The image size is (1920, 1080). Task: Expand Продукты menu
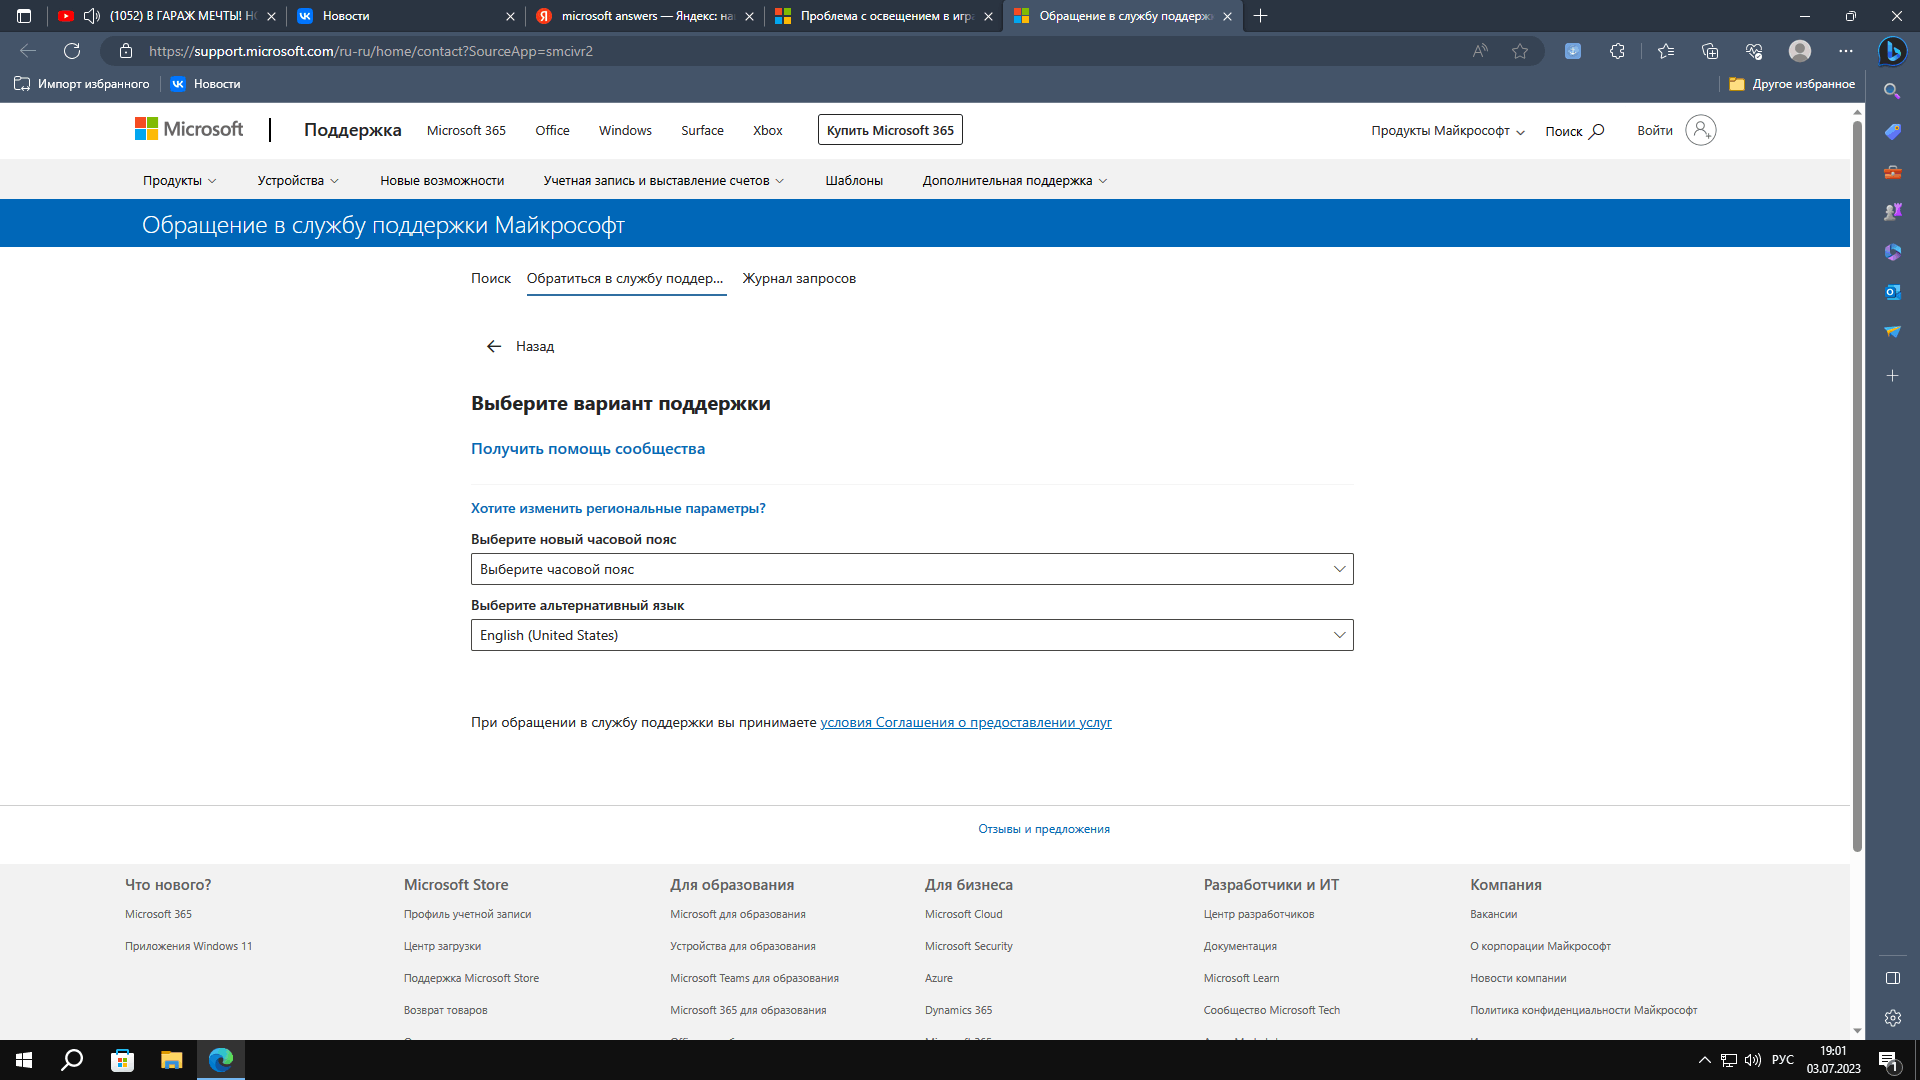tap(179, 181)
